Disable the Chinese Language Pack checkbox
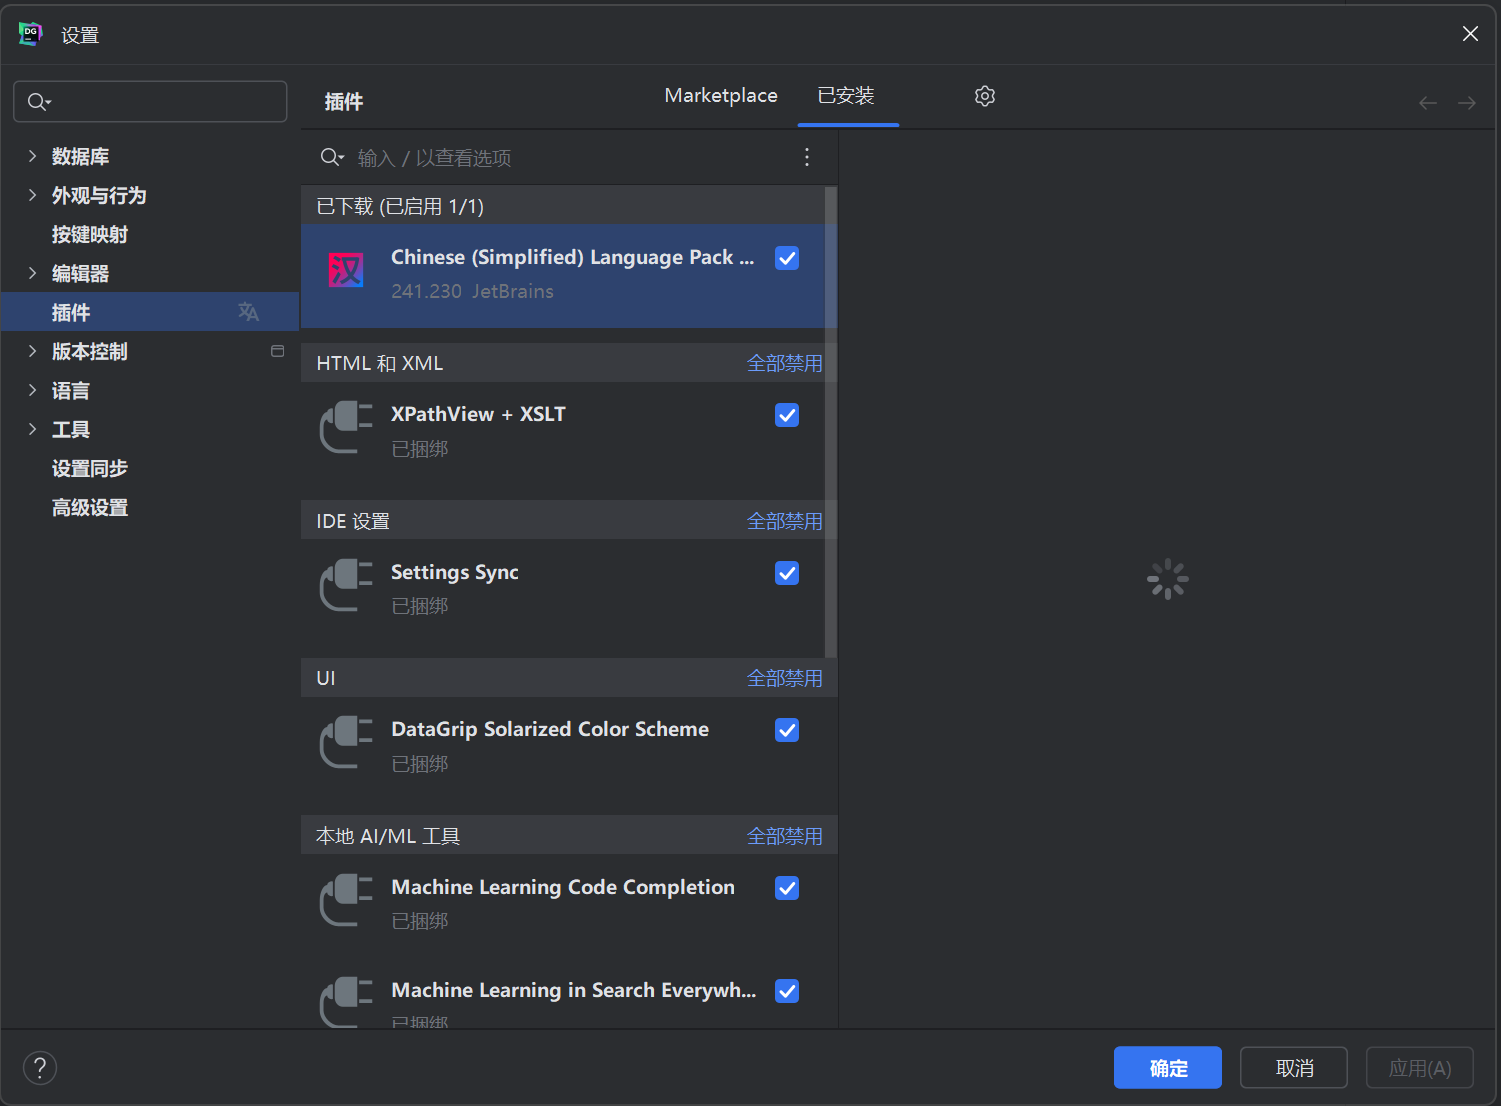The width and height of the screenshot is (1501, 1106). [787, 258]
